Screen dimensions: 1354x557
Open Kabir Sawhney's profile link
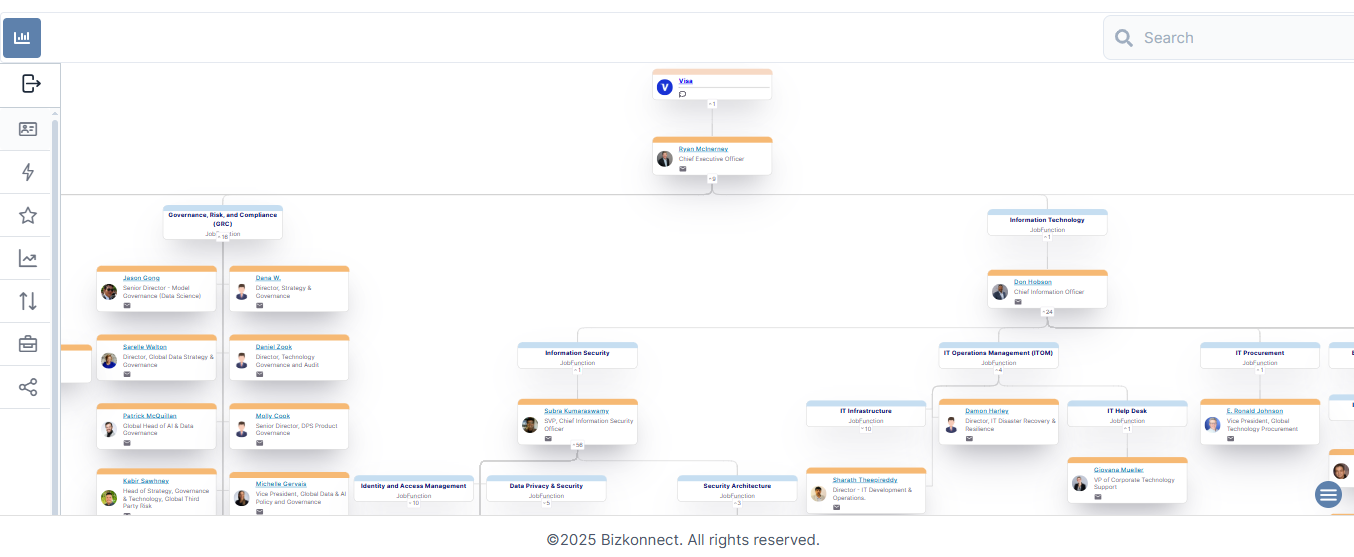tap(146, 481)
